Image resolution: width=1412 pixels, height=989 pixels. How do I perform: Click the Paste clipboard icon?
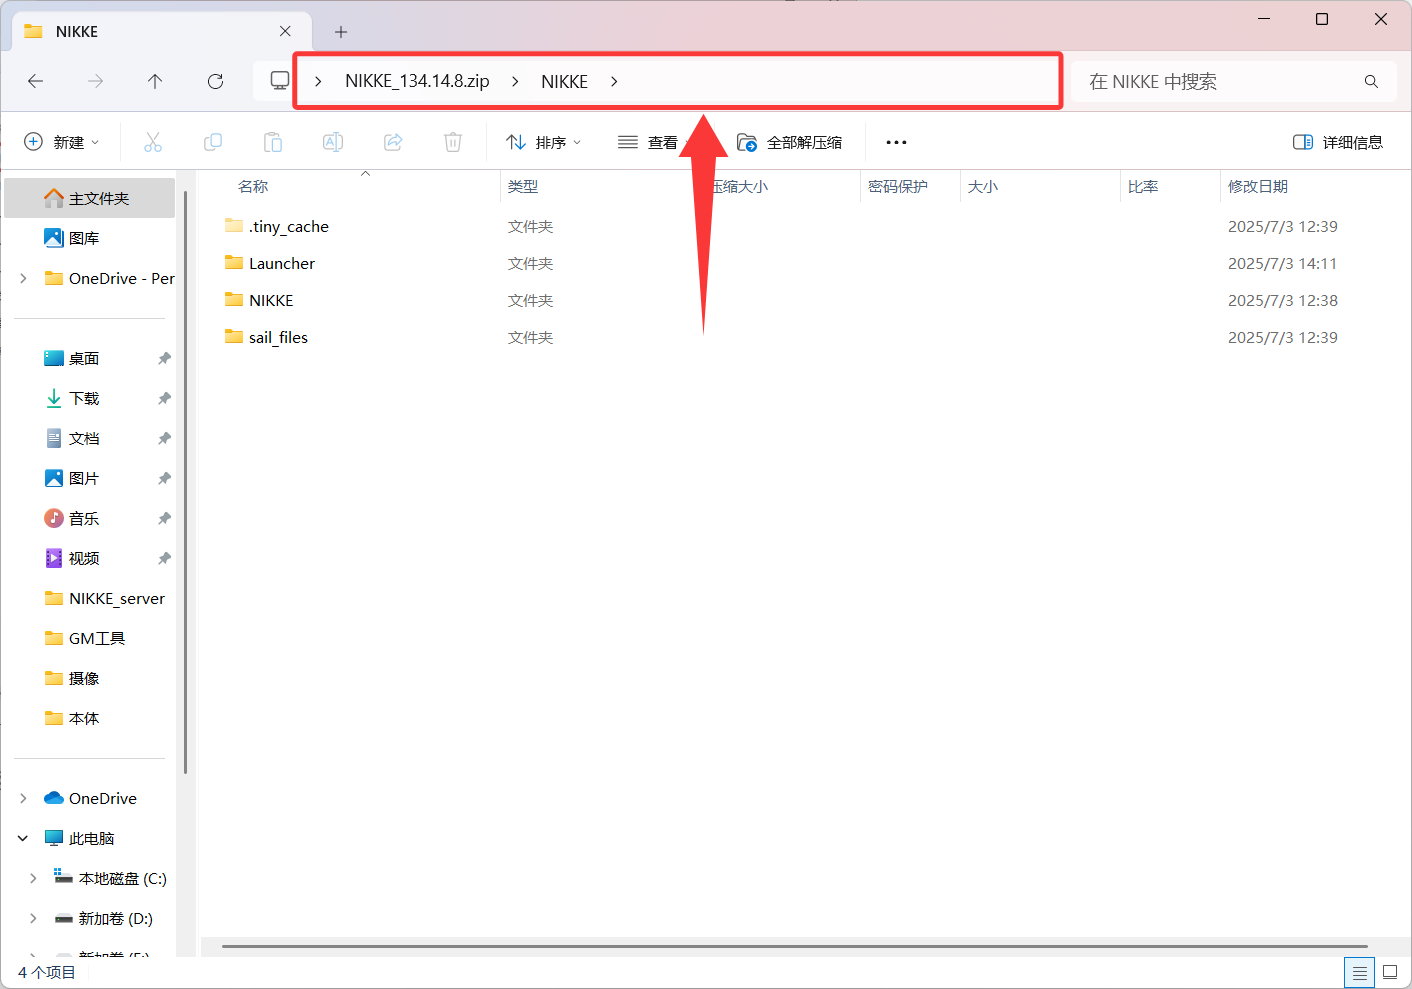pos(273,142)
